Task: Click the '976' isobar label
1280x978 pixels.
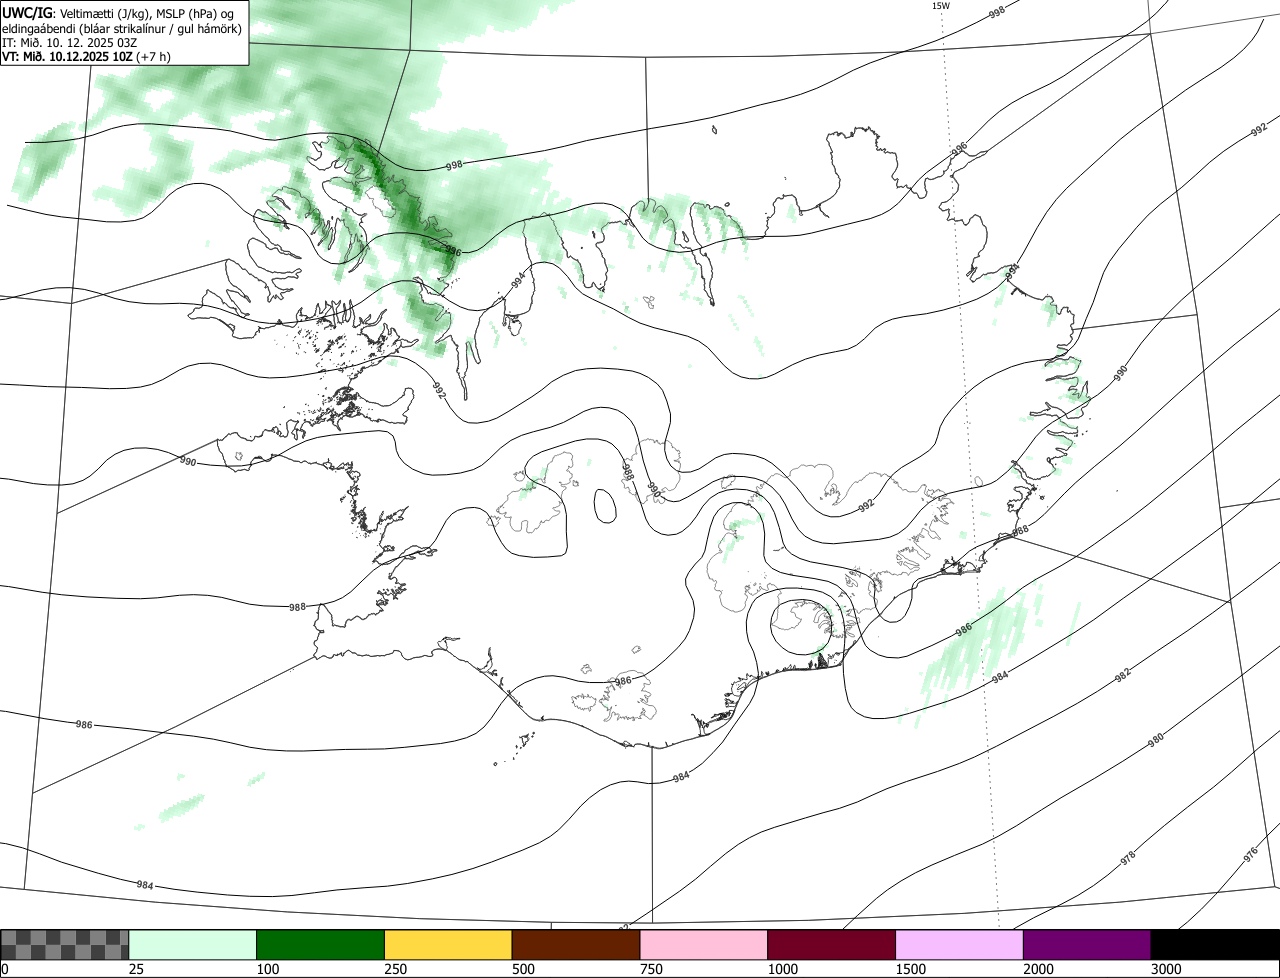Action: [x=1251, y=855]
